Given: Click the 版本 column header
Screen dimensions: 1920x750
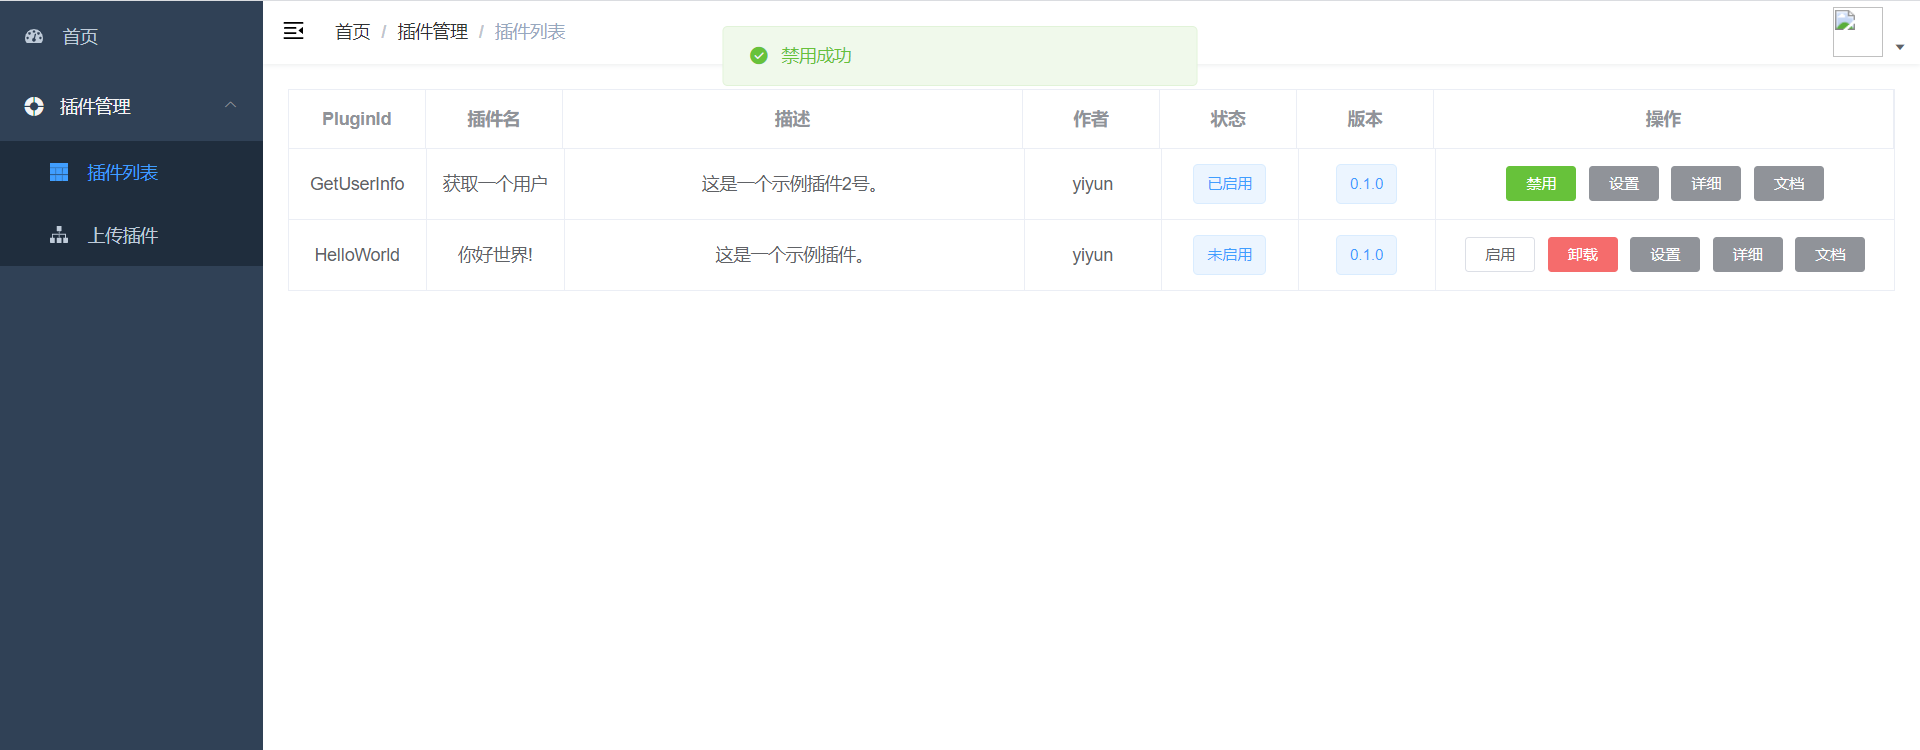Looking at the screenshot, I should pyautogui.click(x=1365, y=119).
